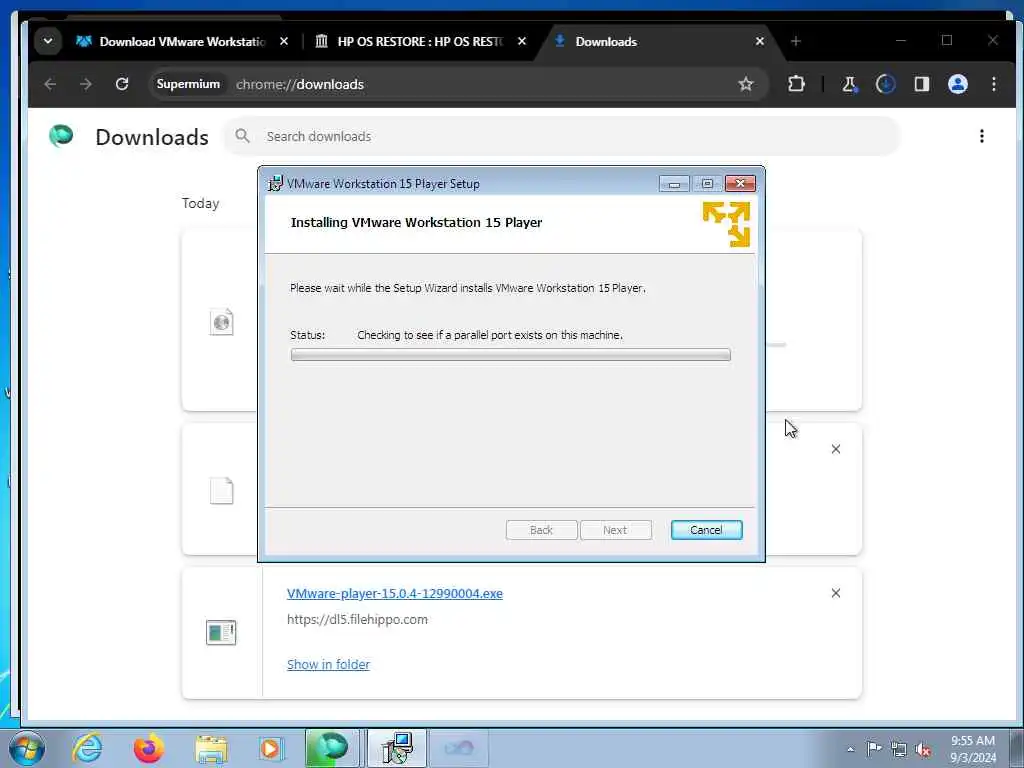Click the second download's blank file icon

(x=221, y=490)
